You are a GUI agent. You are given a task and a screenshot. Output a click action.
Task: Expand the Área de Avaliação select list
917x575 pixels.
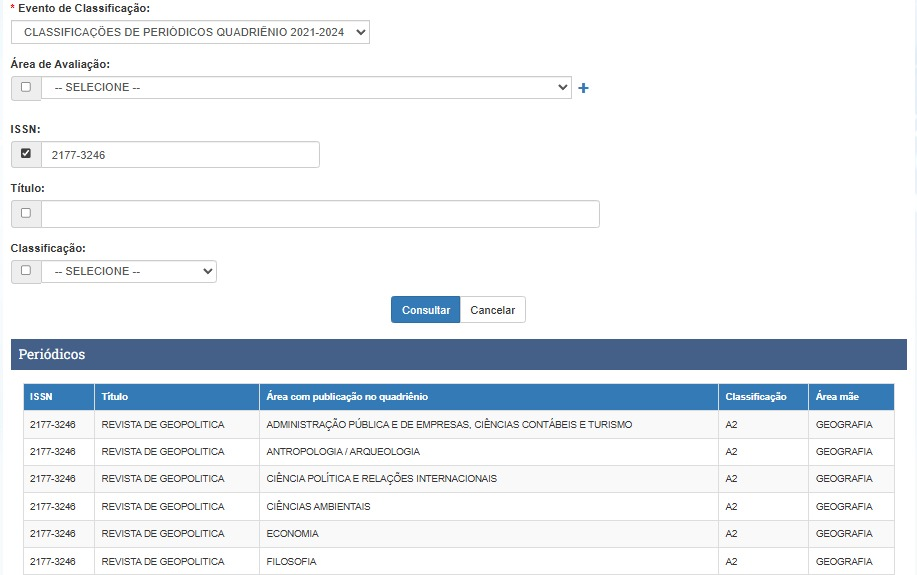click(306, 88)
